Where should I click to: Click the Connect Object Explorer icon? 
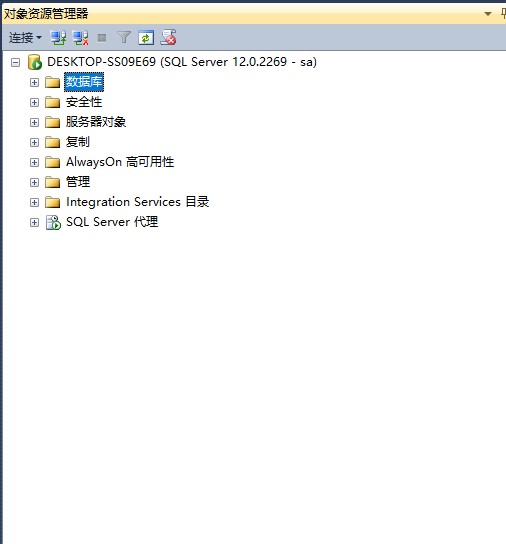pos(58,37)
